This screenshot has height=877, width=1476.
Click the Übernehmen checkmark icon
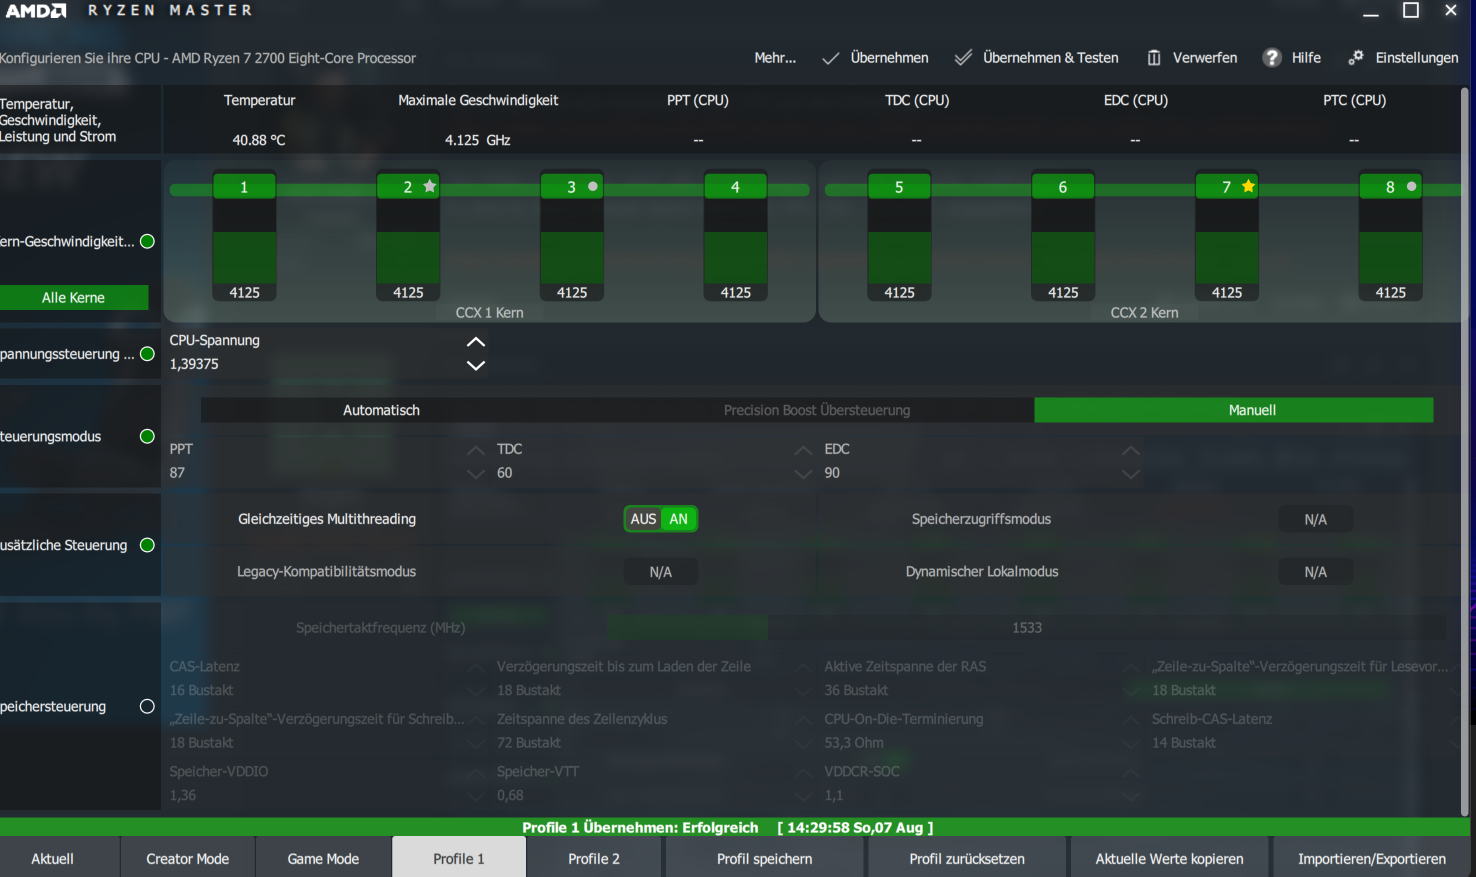pos(830,58)
